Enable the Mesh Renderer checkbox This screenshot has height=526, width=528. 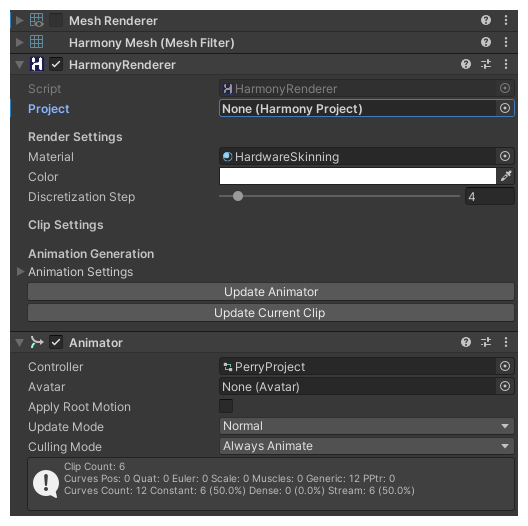click(x=56, y=20)
